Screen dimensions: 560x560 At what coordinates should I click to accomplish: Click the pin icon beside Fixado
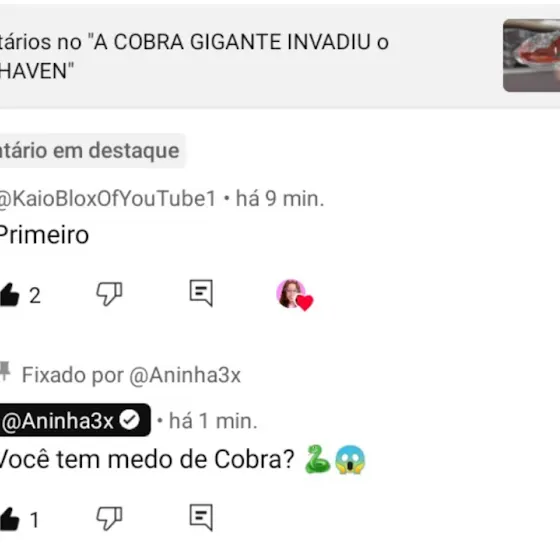[x=5, y=371]
